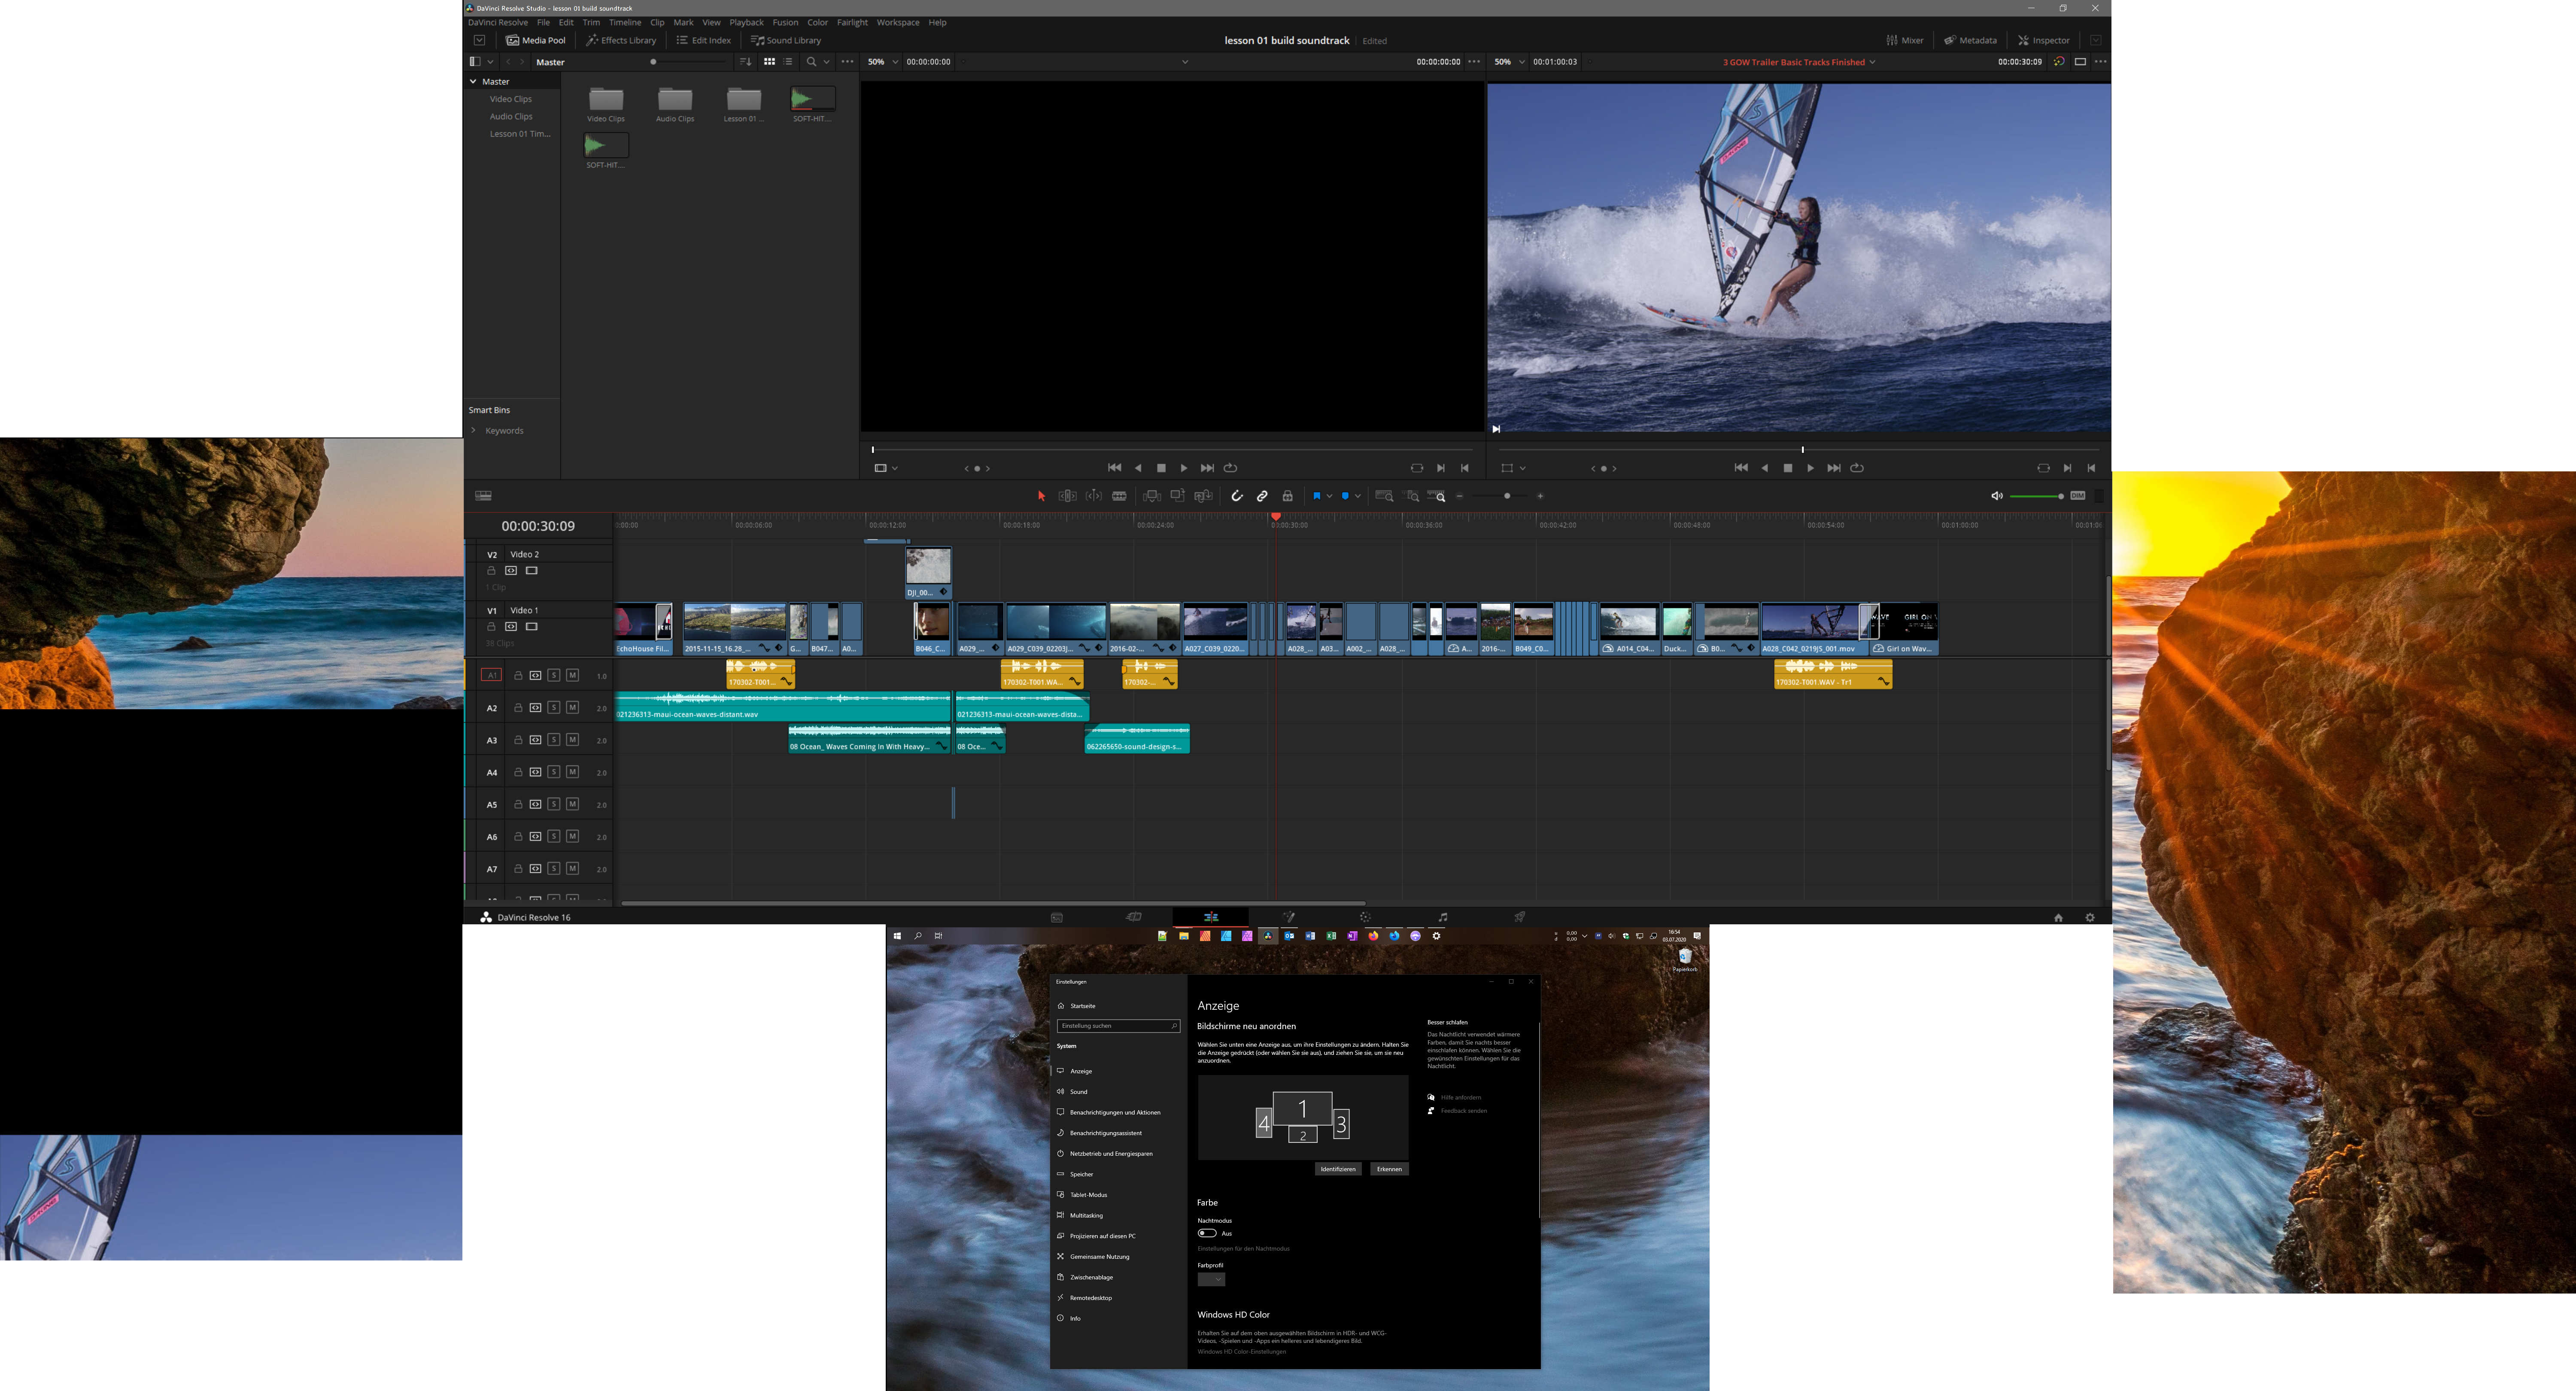Screen dimensions: 2576x1391
Task: Open timeline name dropdown in viewer
Action: coord(1872,62)
